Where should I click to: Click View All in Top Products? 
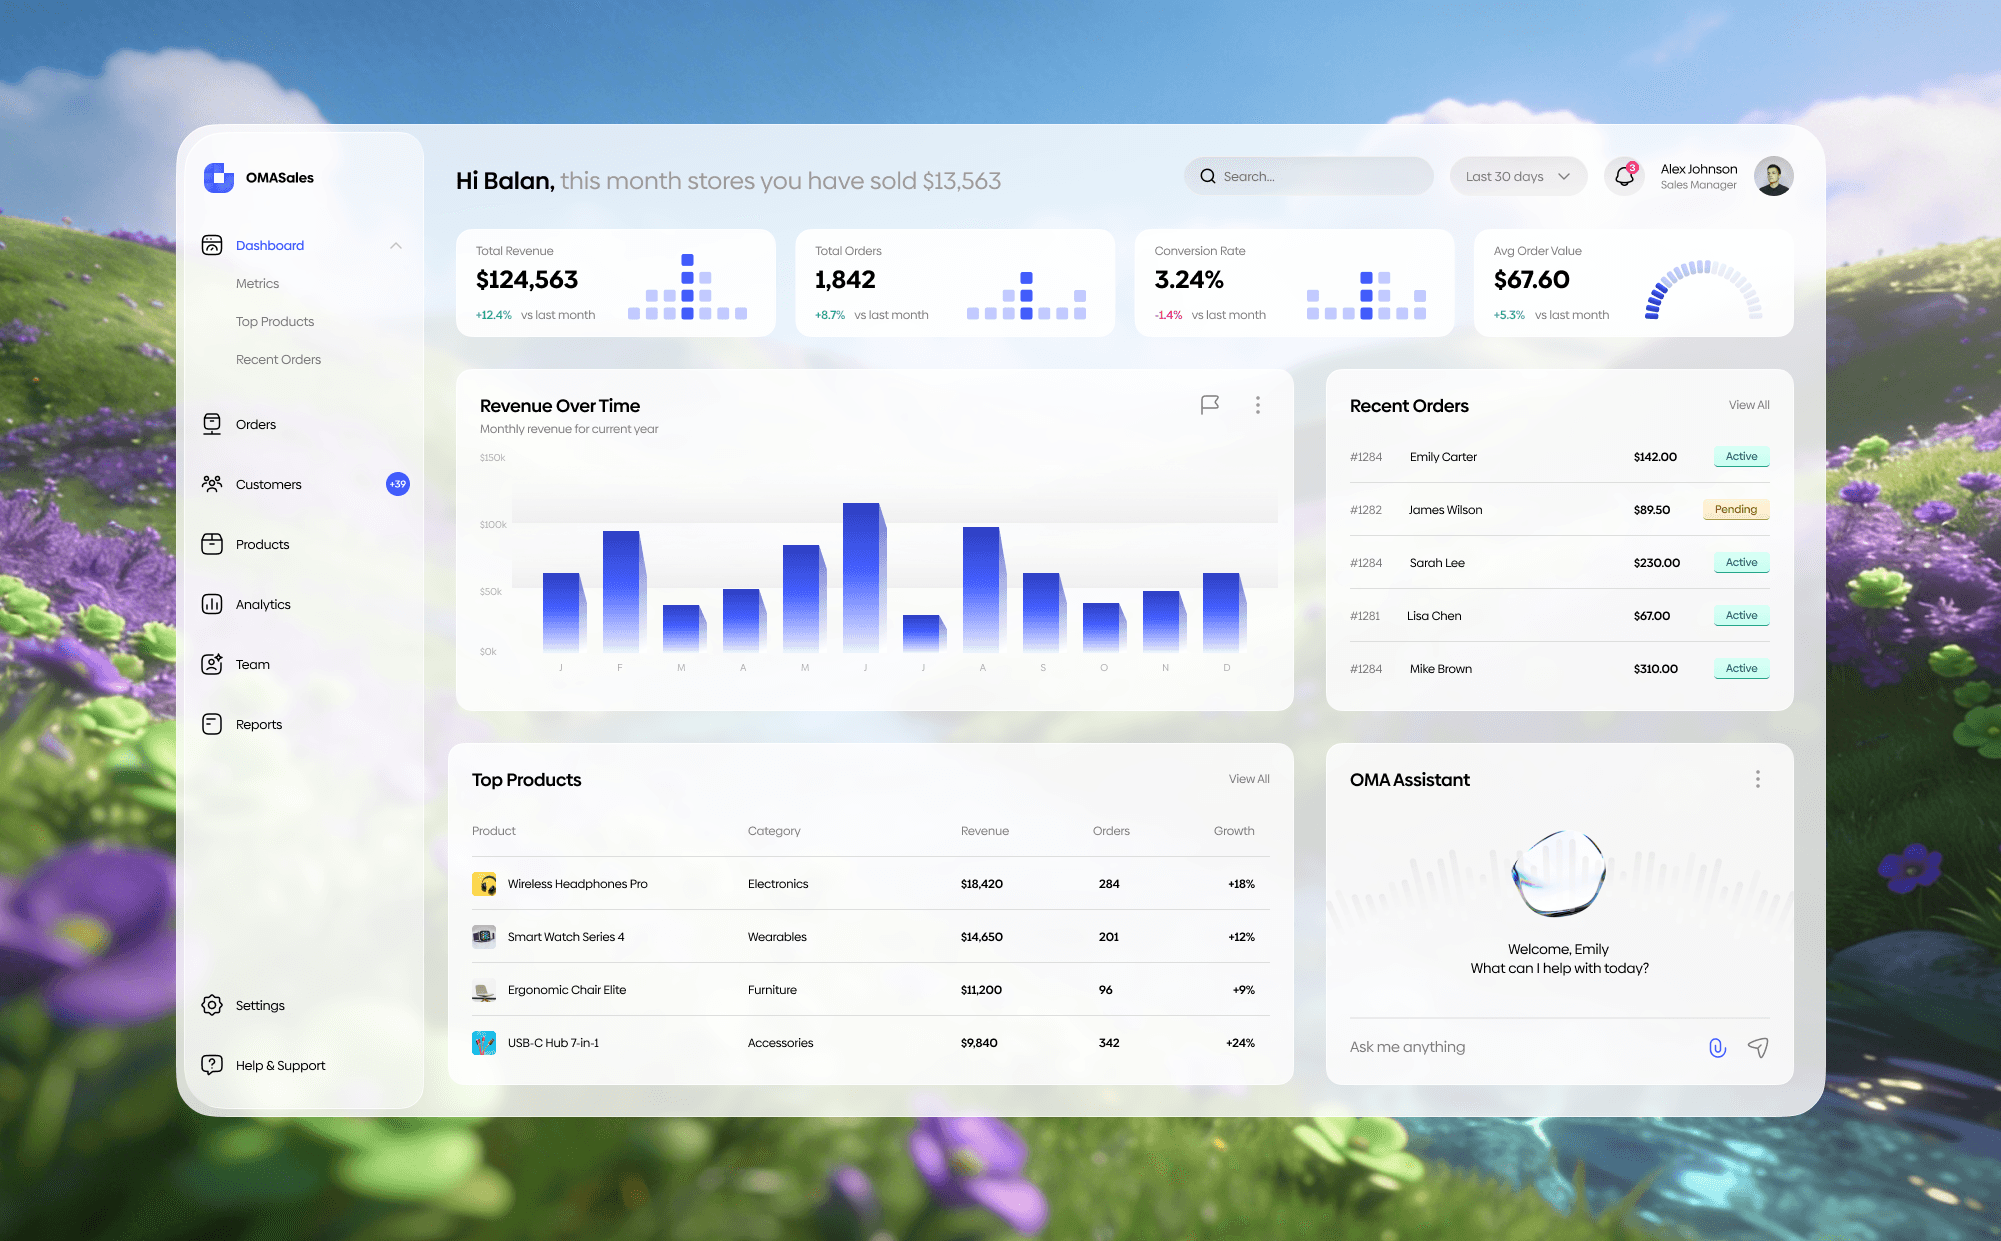point(1248,779)
